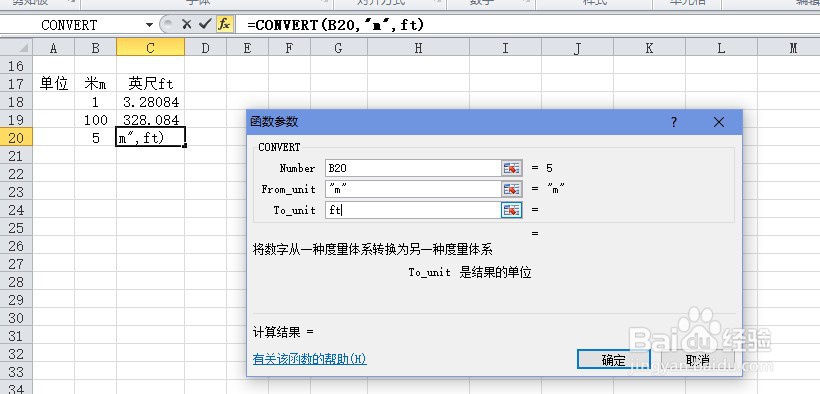Viewport: 820px width, 394px height.
Task: Collapse dialog via To_unit range selector icon
Action: (511, 210)
